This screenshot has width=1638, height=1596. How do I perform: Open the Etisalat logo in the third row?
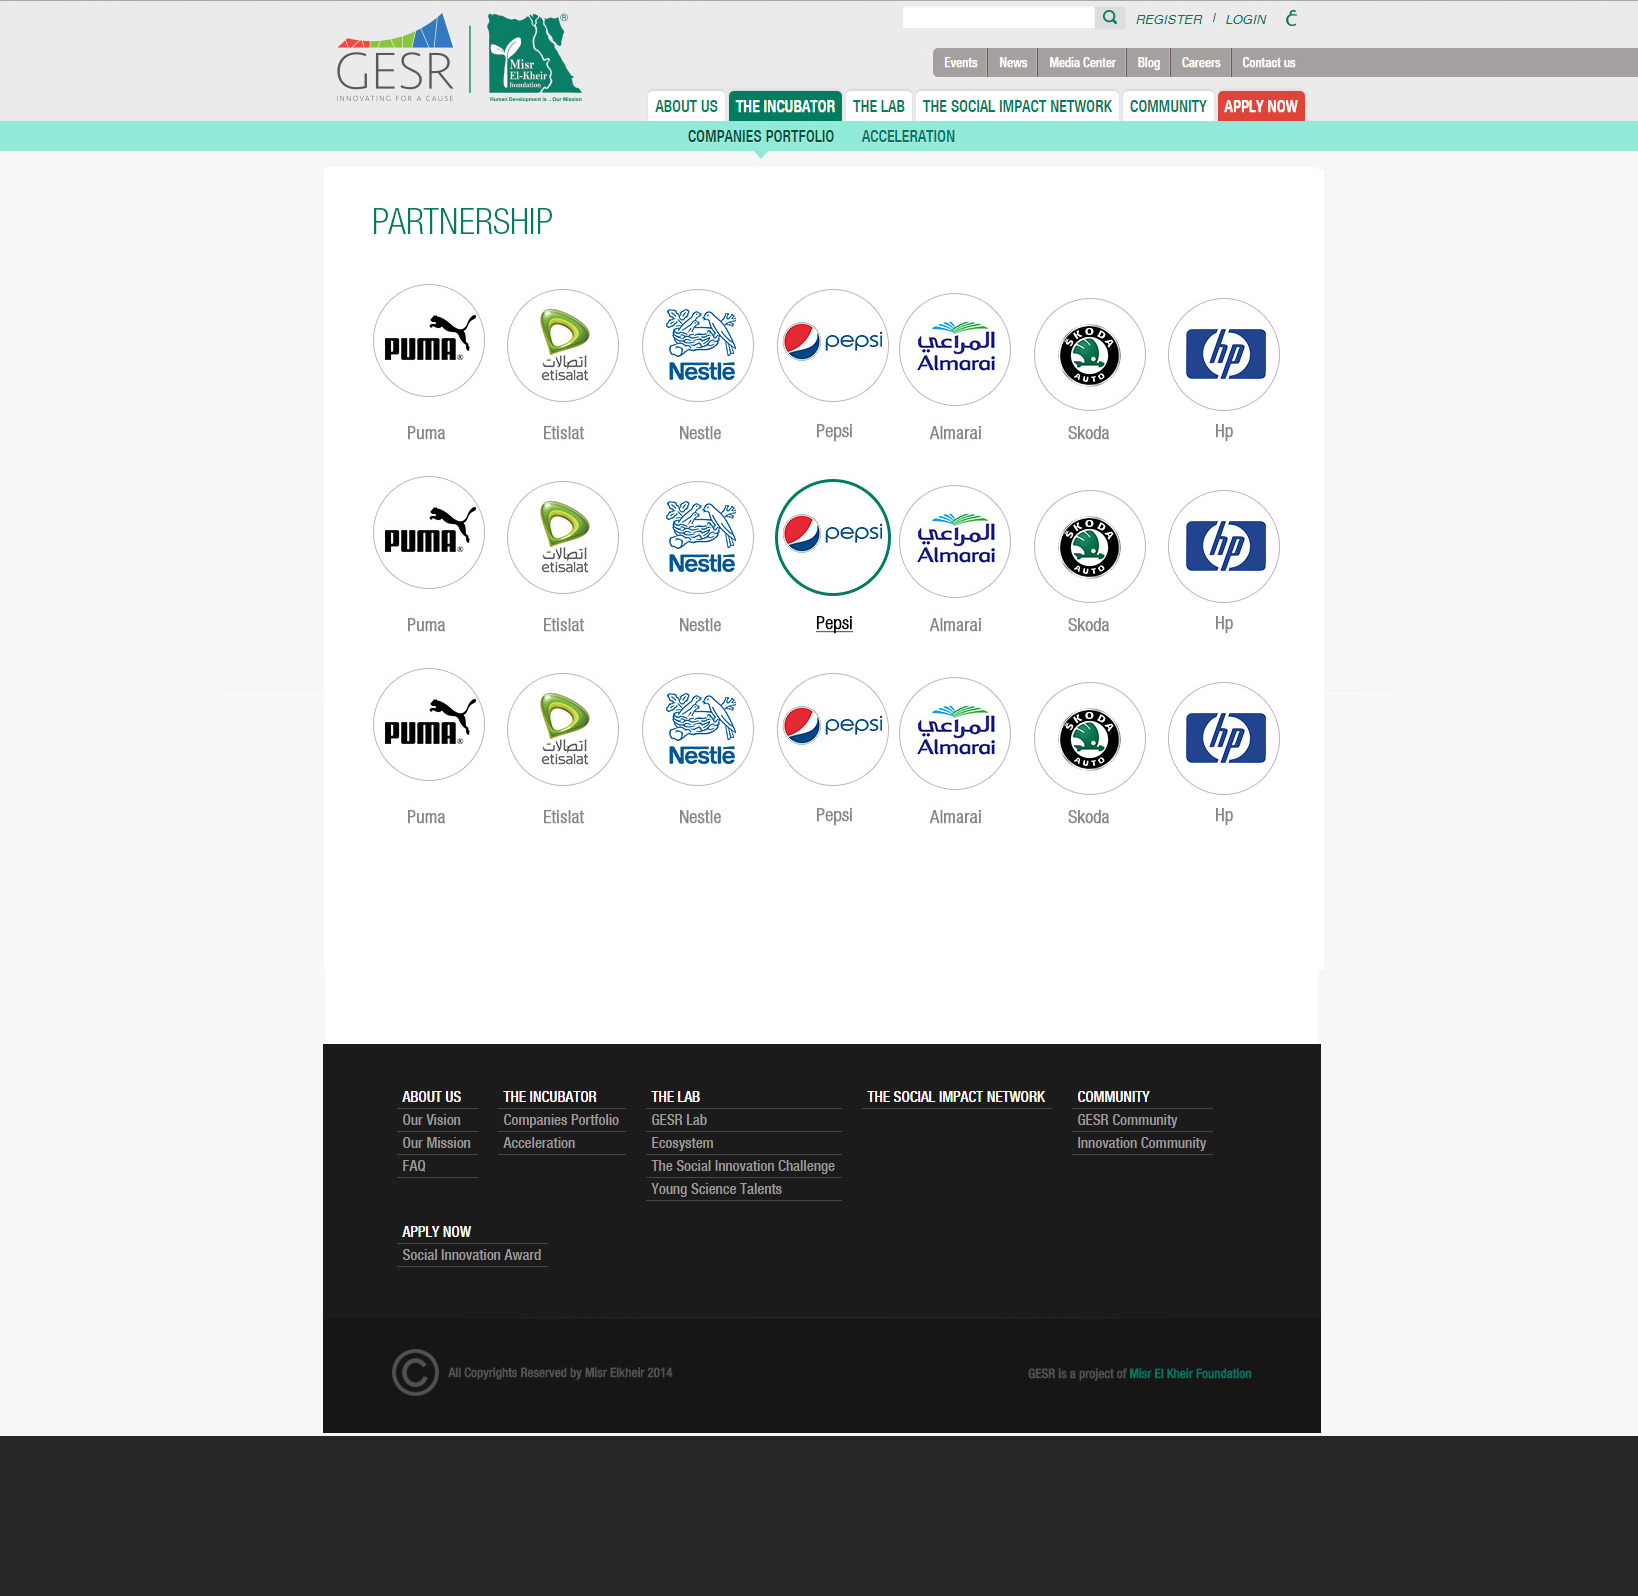[x=563, y=730]
